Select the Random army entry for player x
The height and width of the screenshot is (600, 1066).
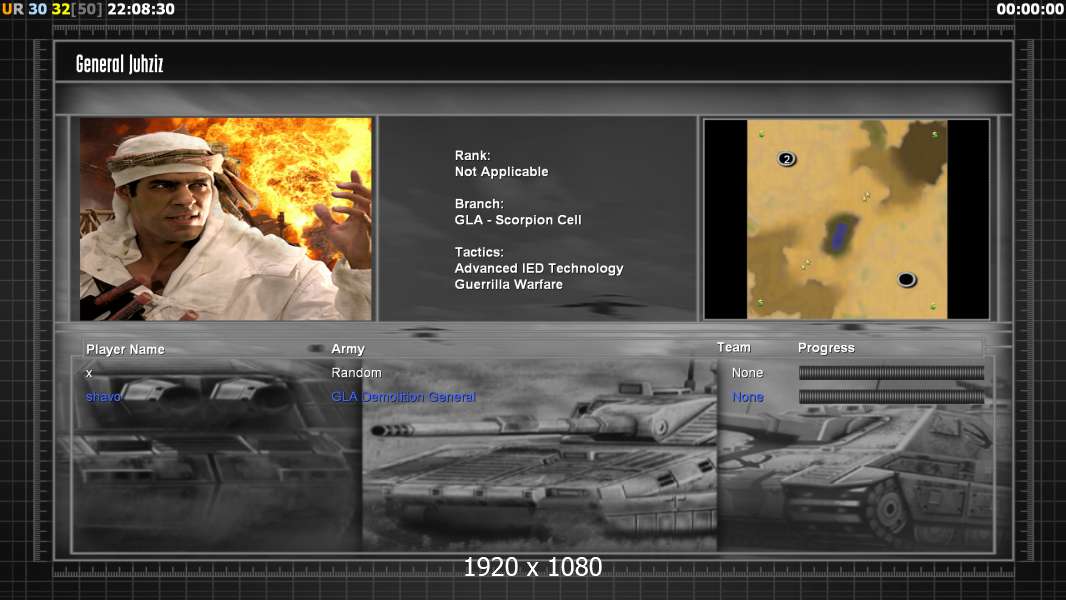356,373
